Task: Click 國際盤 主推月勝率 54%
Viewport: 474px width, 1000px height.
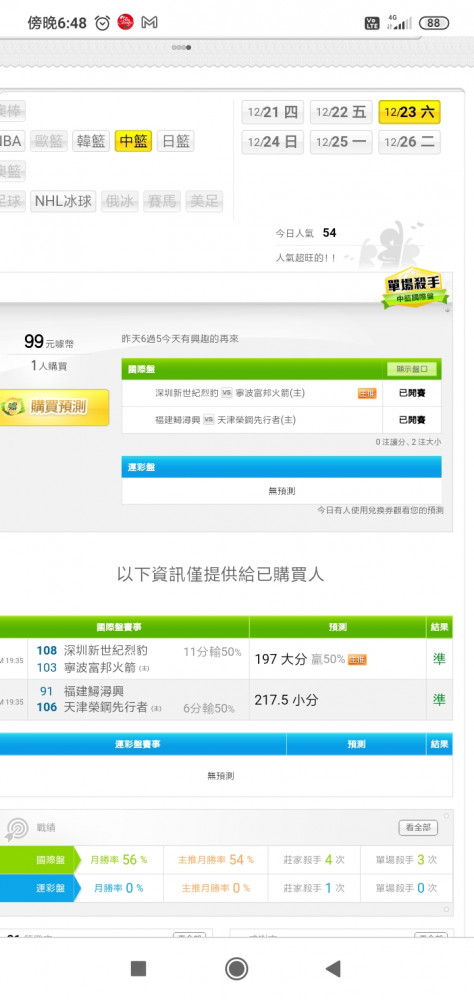Action: click(216, 860)
